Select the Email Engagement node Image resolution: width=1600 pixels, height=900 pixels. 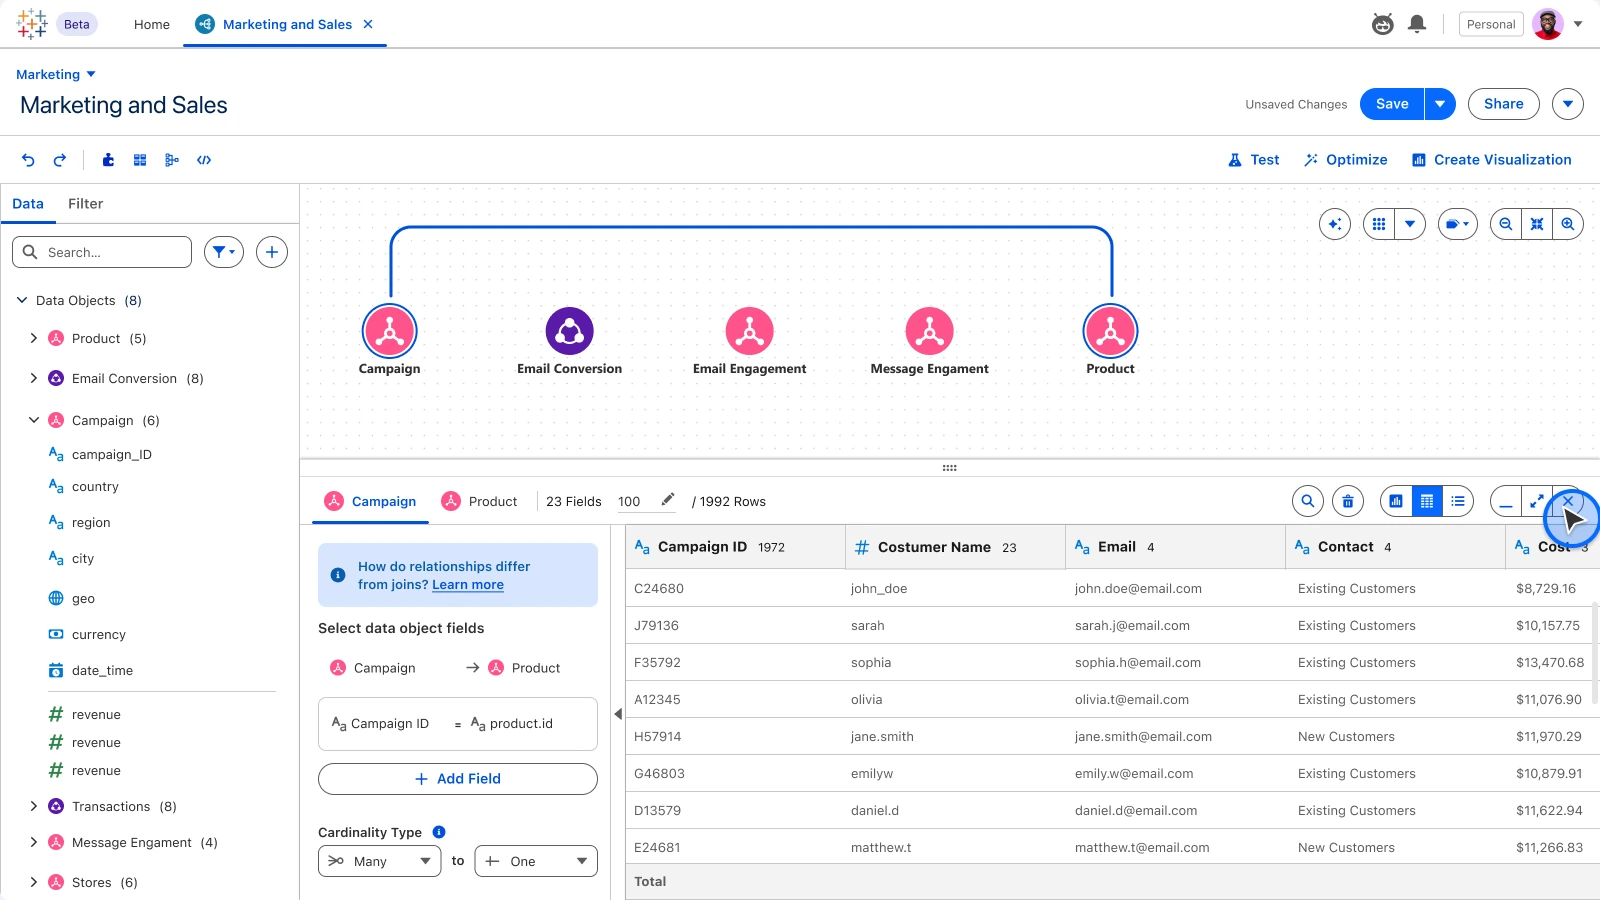750,331
